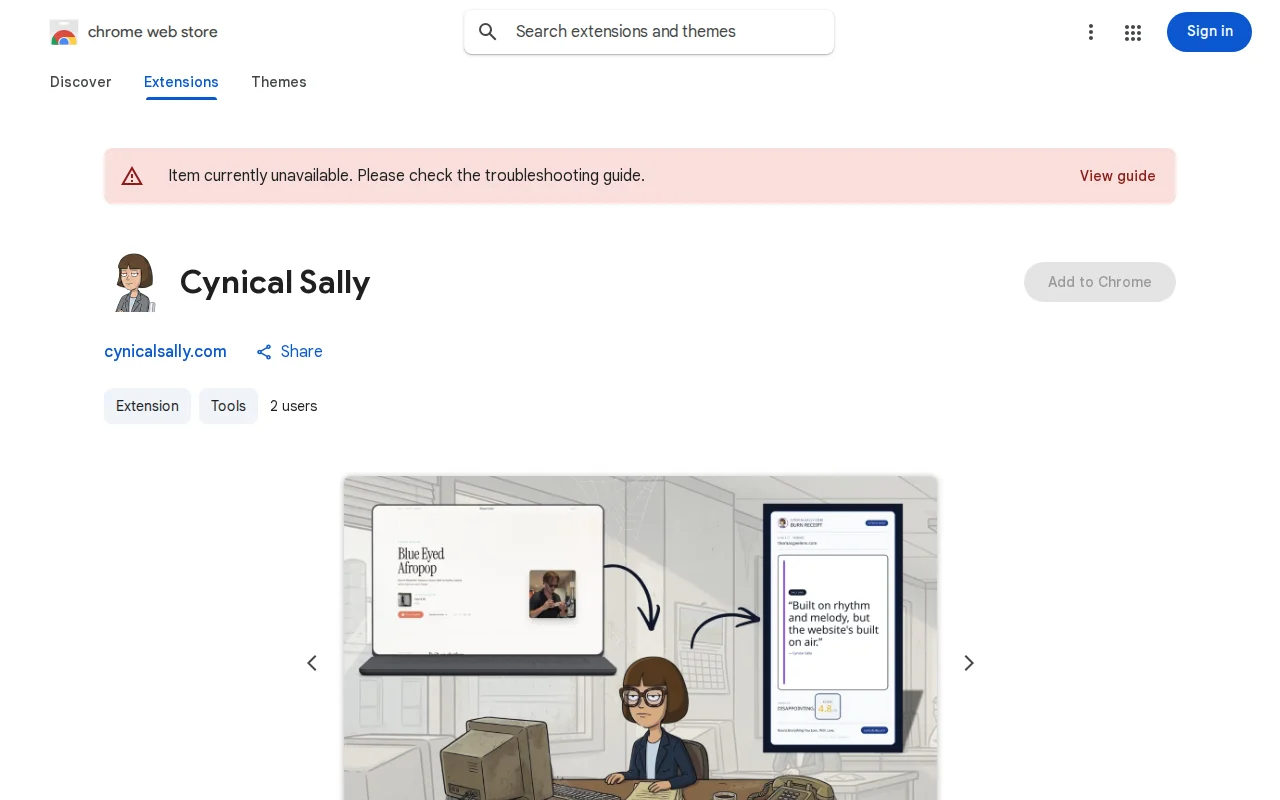
Task: Focus the Search extensions and themes field
Action: point(649,32)
